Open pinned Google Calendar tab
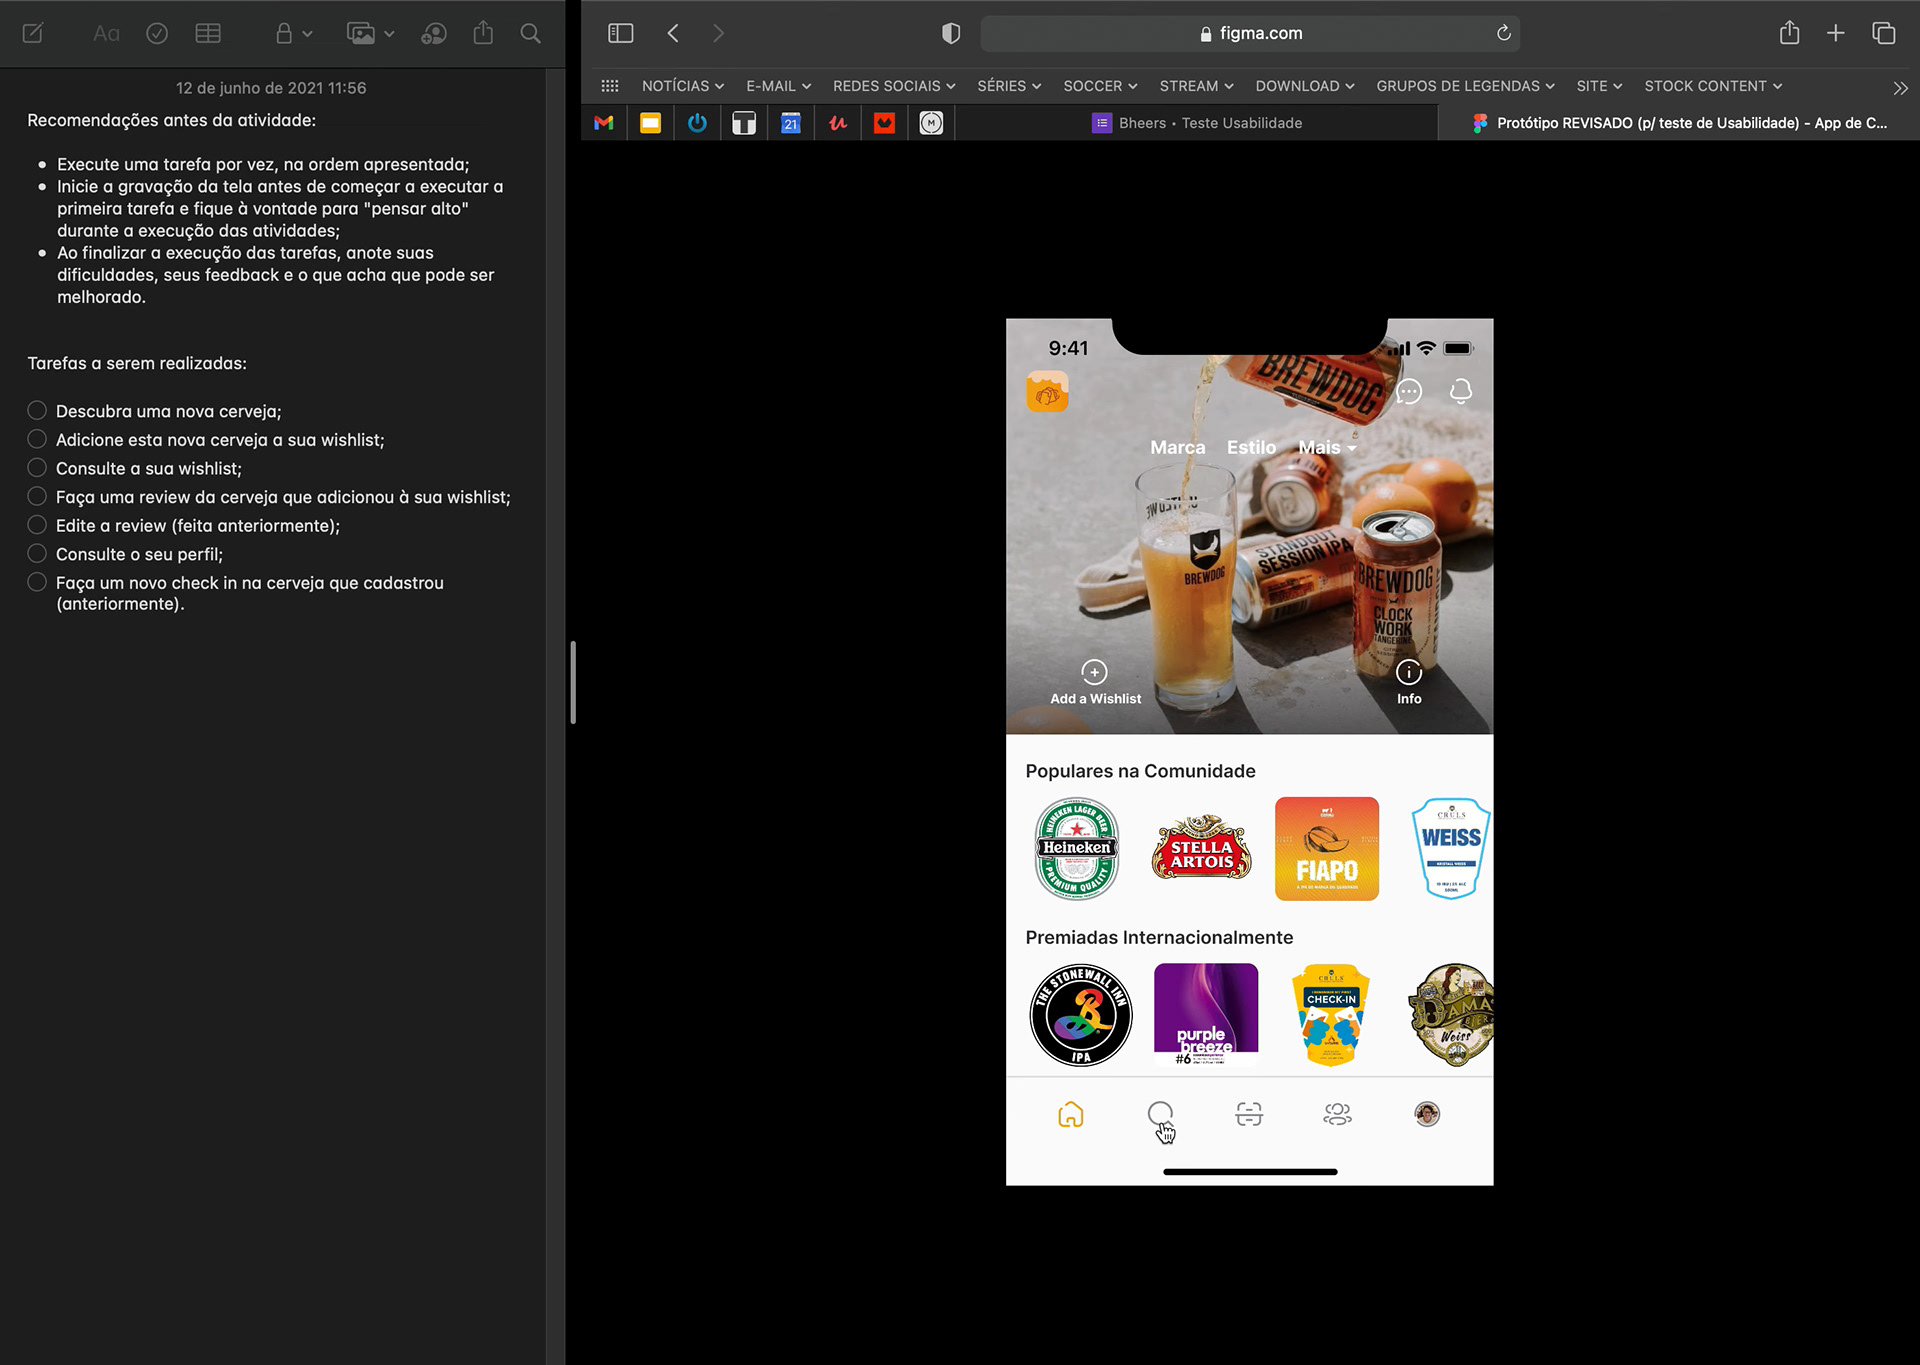Viewport: 1920px width, 1365px height. point(791,123)
